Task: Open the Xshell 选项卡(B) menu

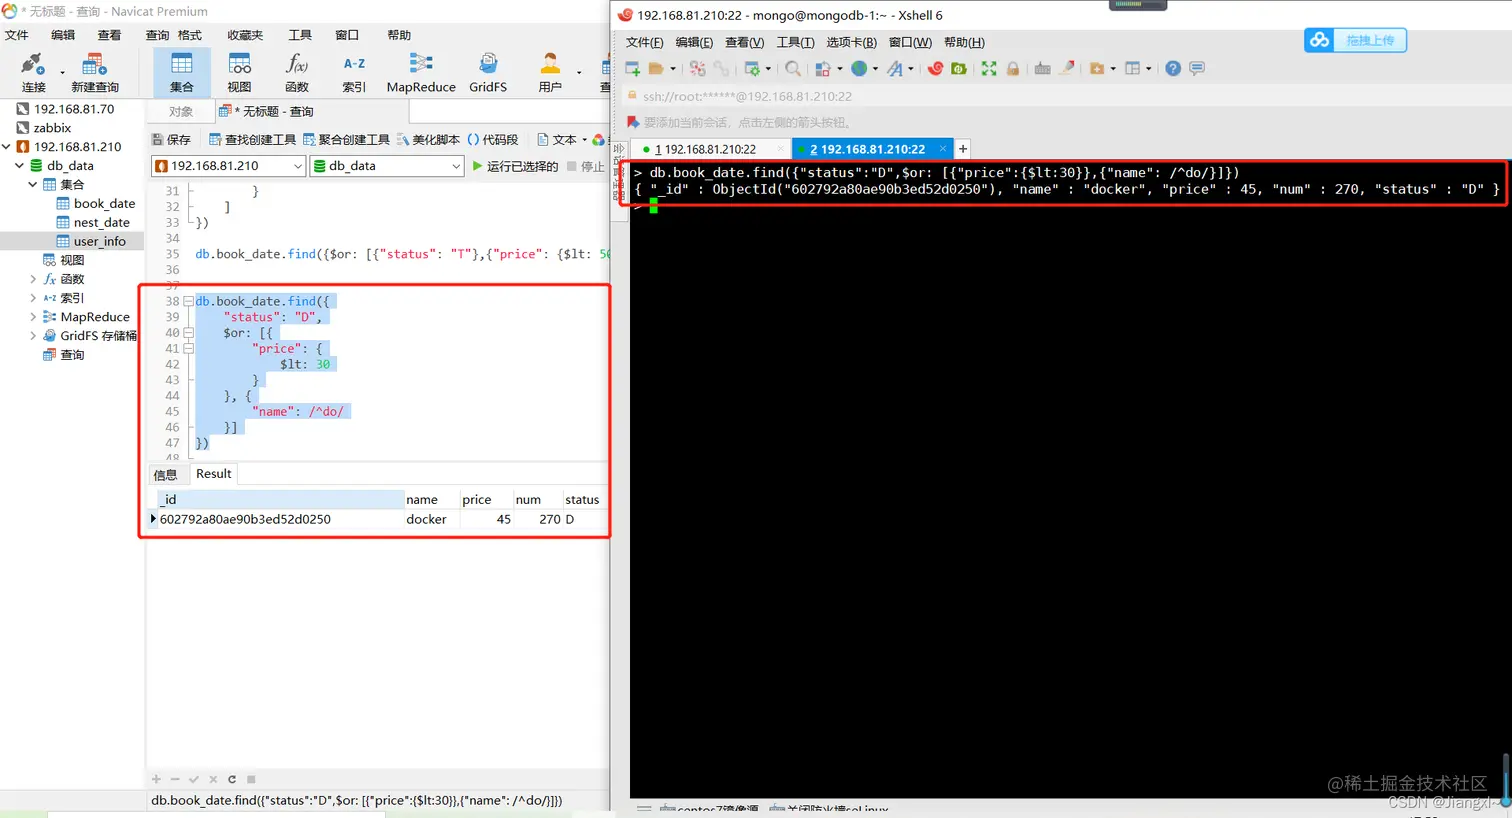Action: tap(851, 42)
